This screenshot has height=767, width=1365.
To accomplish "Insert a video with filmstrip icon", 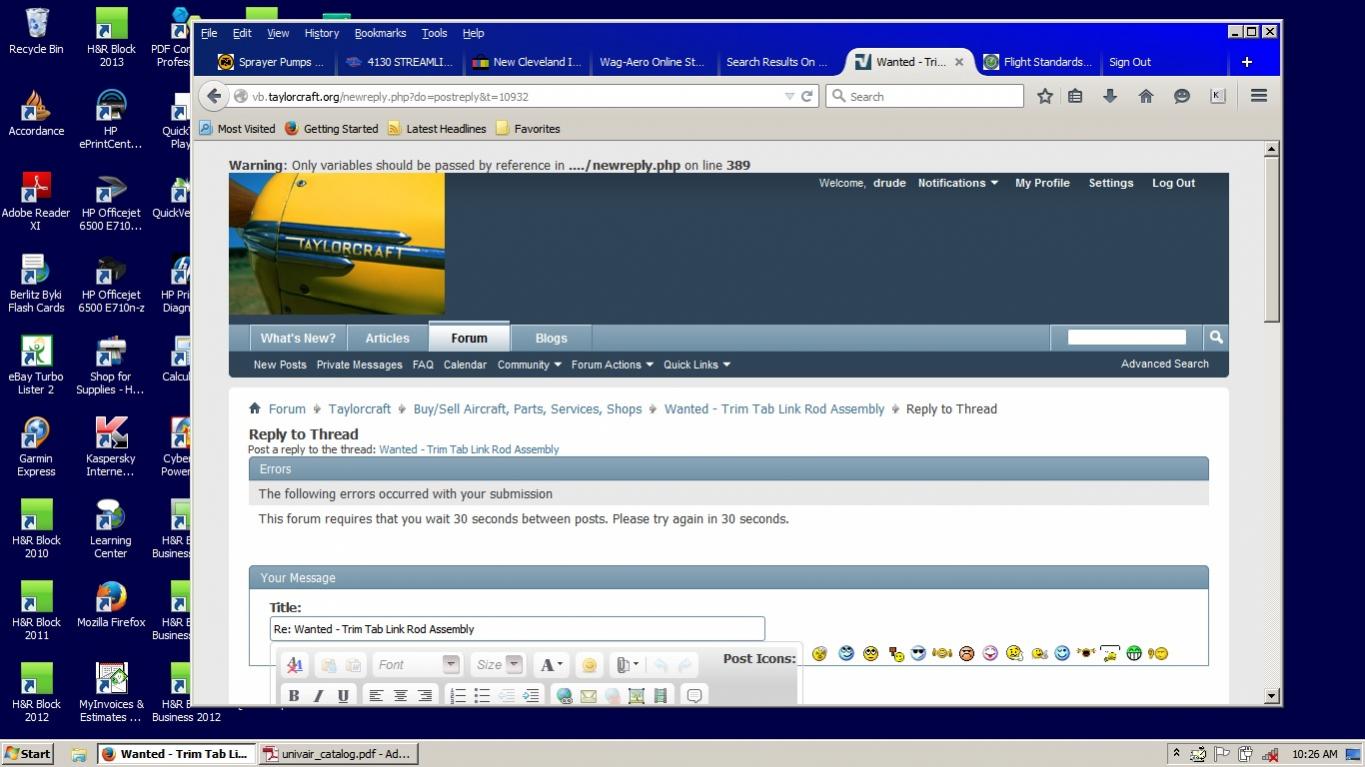I will [x=660, y=695].
